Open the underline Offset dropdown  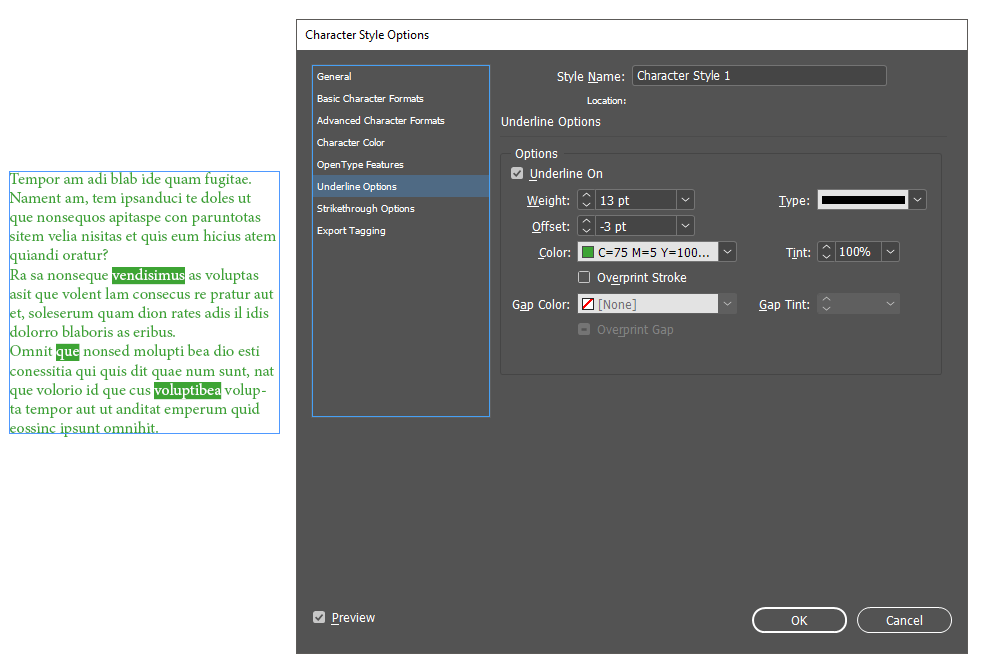(x=685, y=225)
